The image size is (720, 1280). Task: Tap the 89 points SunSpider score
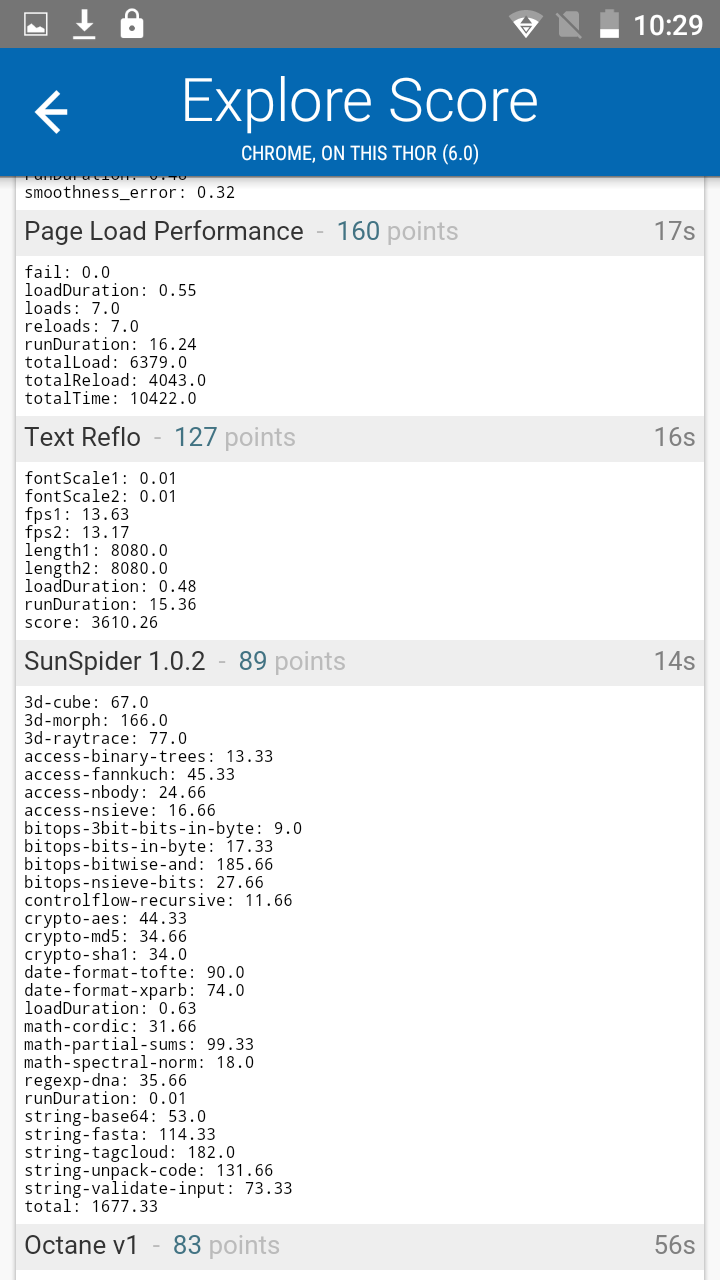click(291, 662)
